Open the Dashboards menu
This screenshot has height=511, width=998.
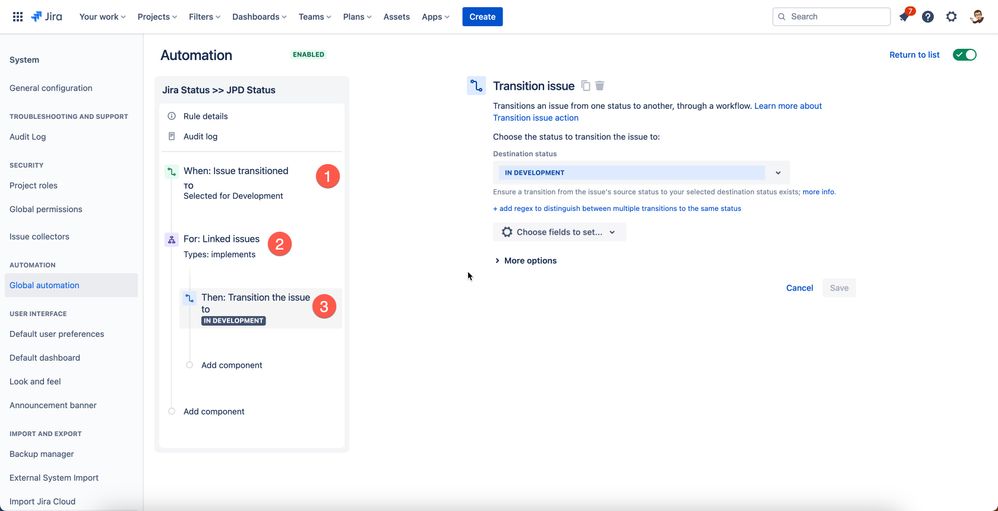click(x=259, y=17)
